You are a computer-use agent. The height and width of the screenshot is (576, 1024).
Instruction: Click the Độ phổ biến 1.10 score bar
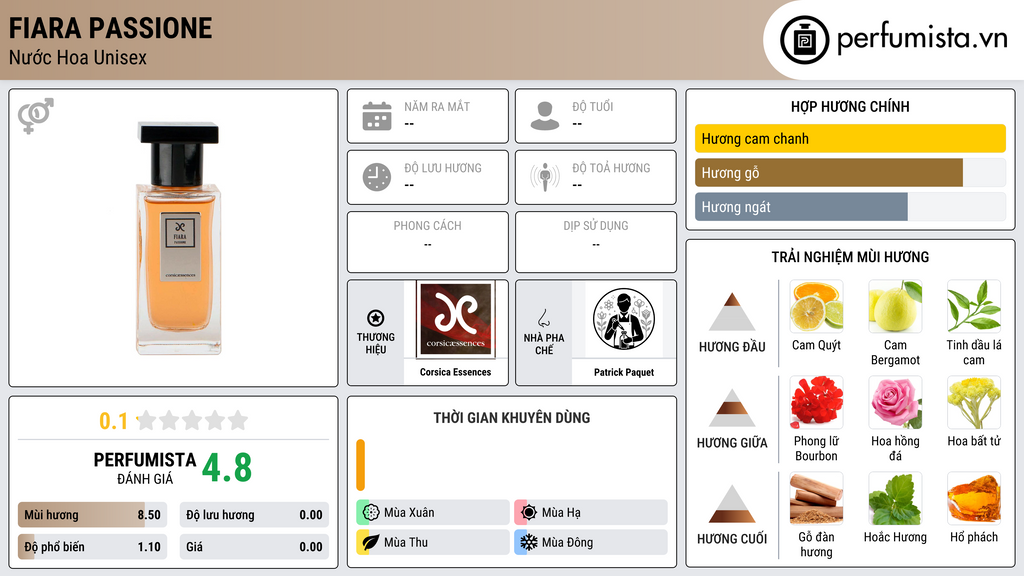92,547
